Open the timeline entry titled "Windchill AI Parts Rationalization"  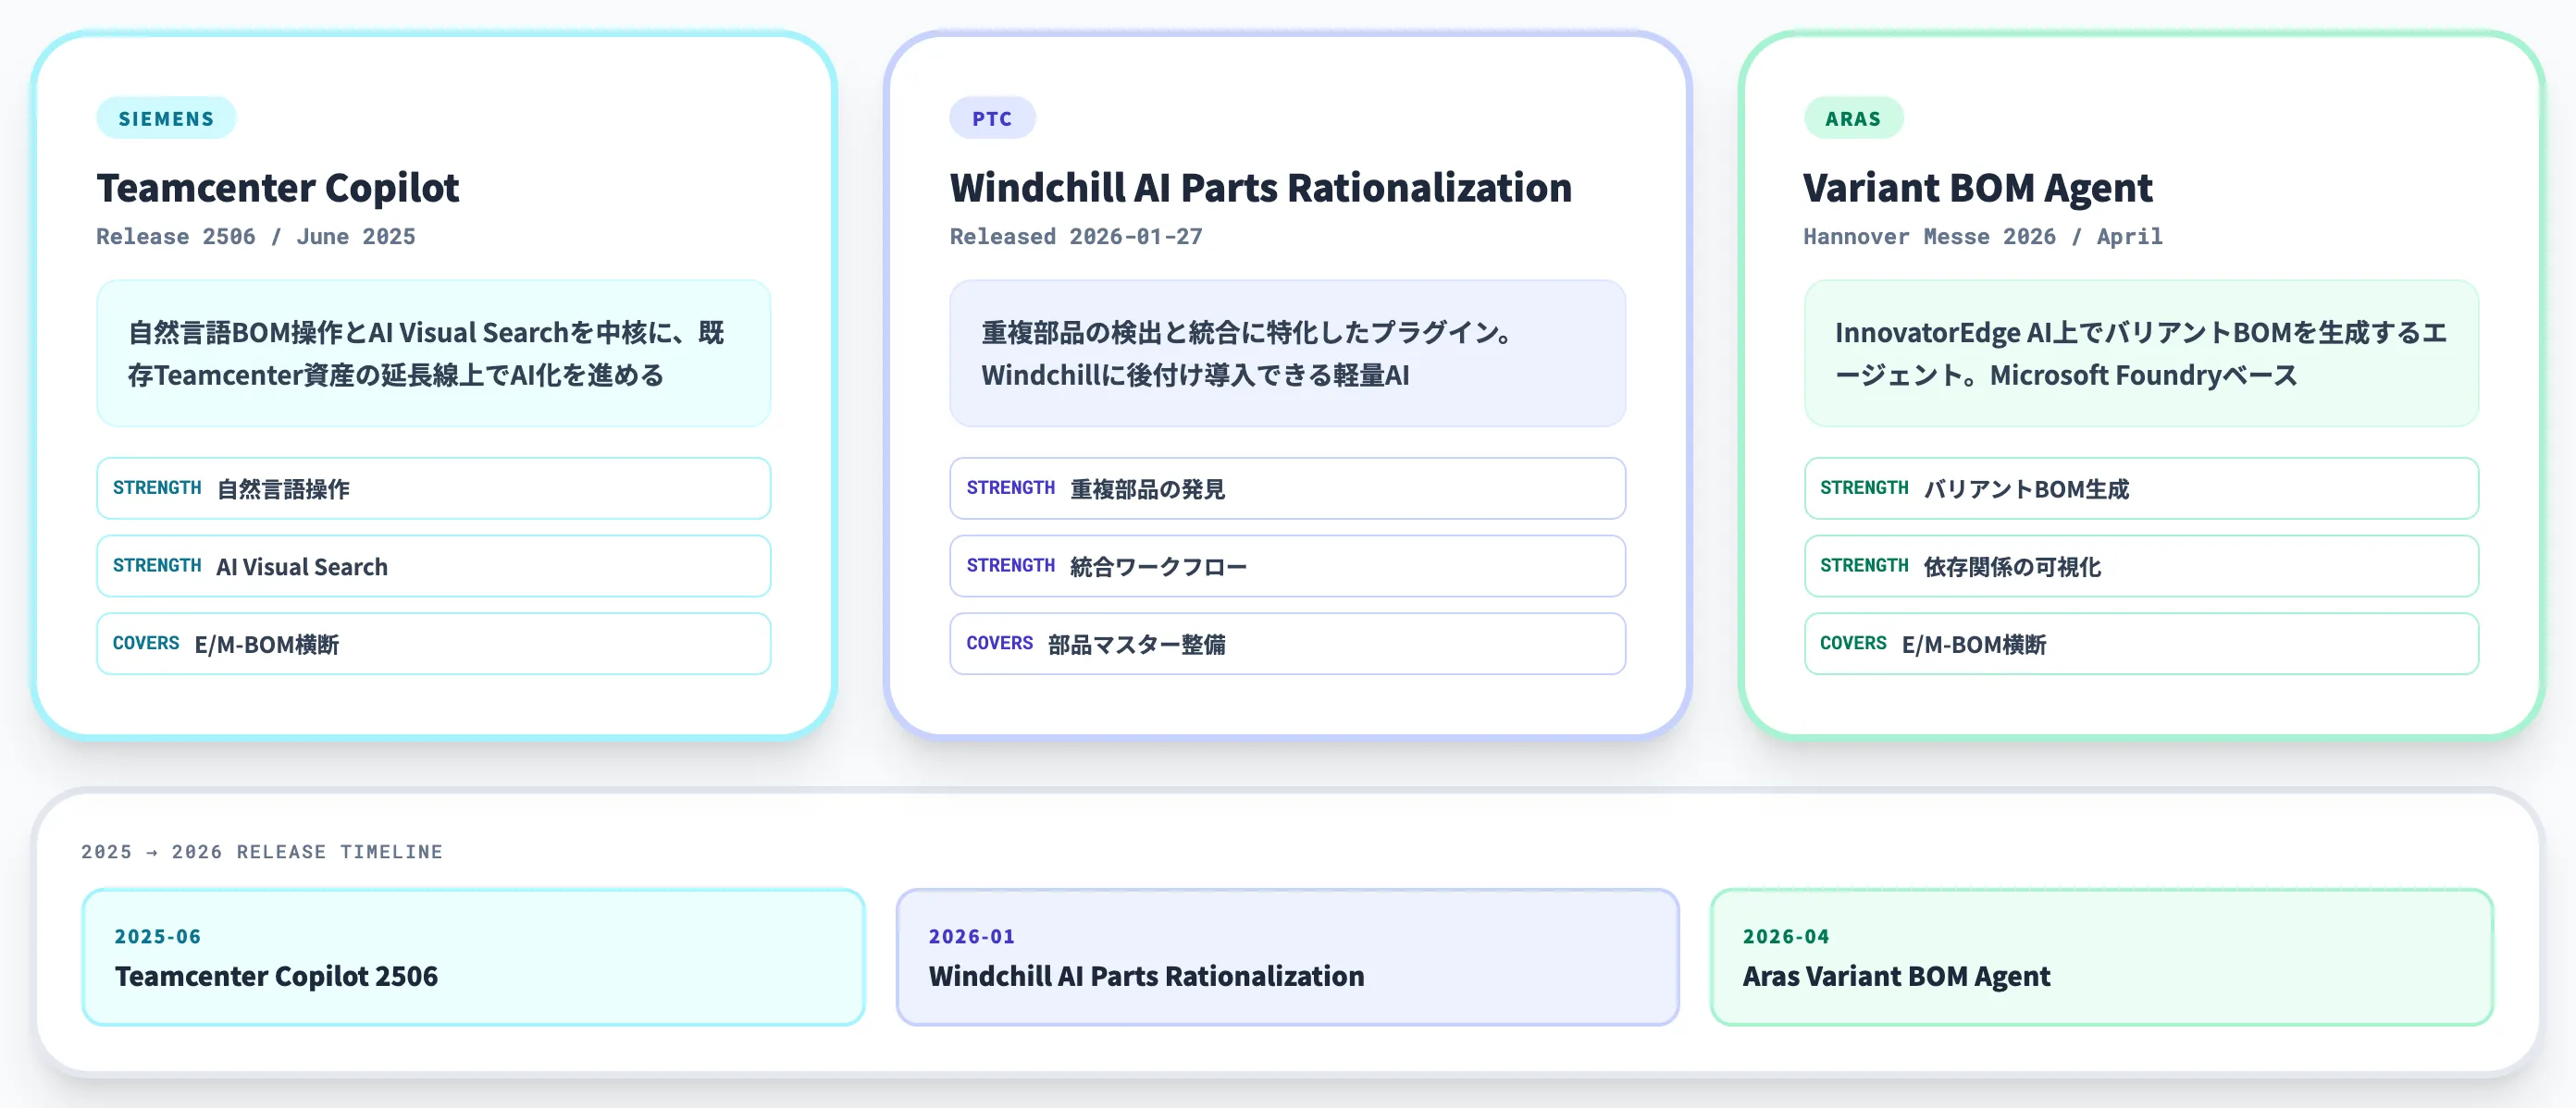click(x=1287, y=957)
